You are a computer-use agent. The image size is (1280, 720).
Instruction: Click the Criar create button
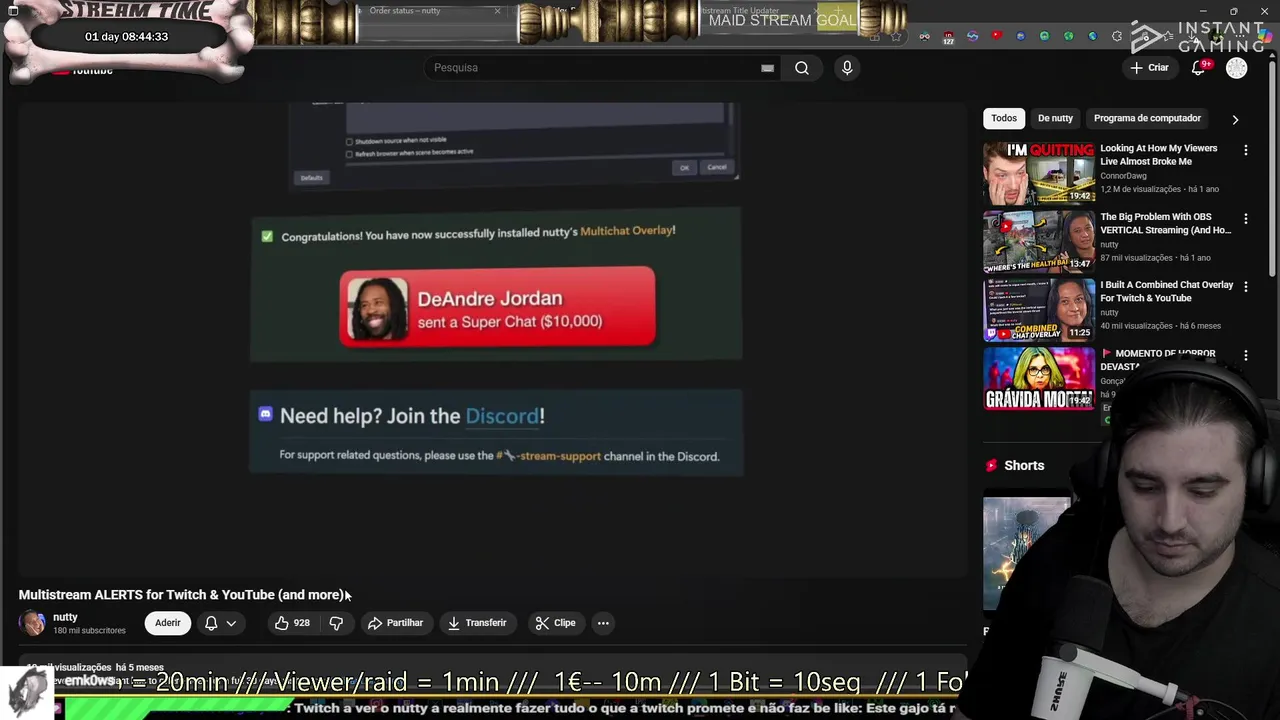tap(1149, 68)
